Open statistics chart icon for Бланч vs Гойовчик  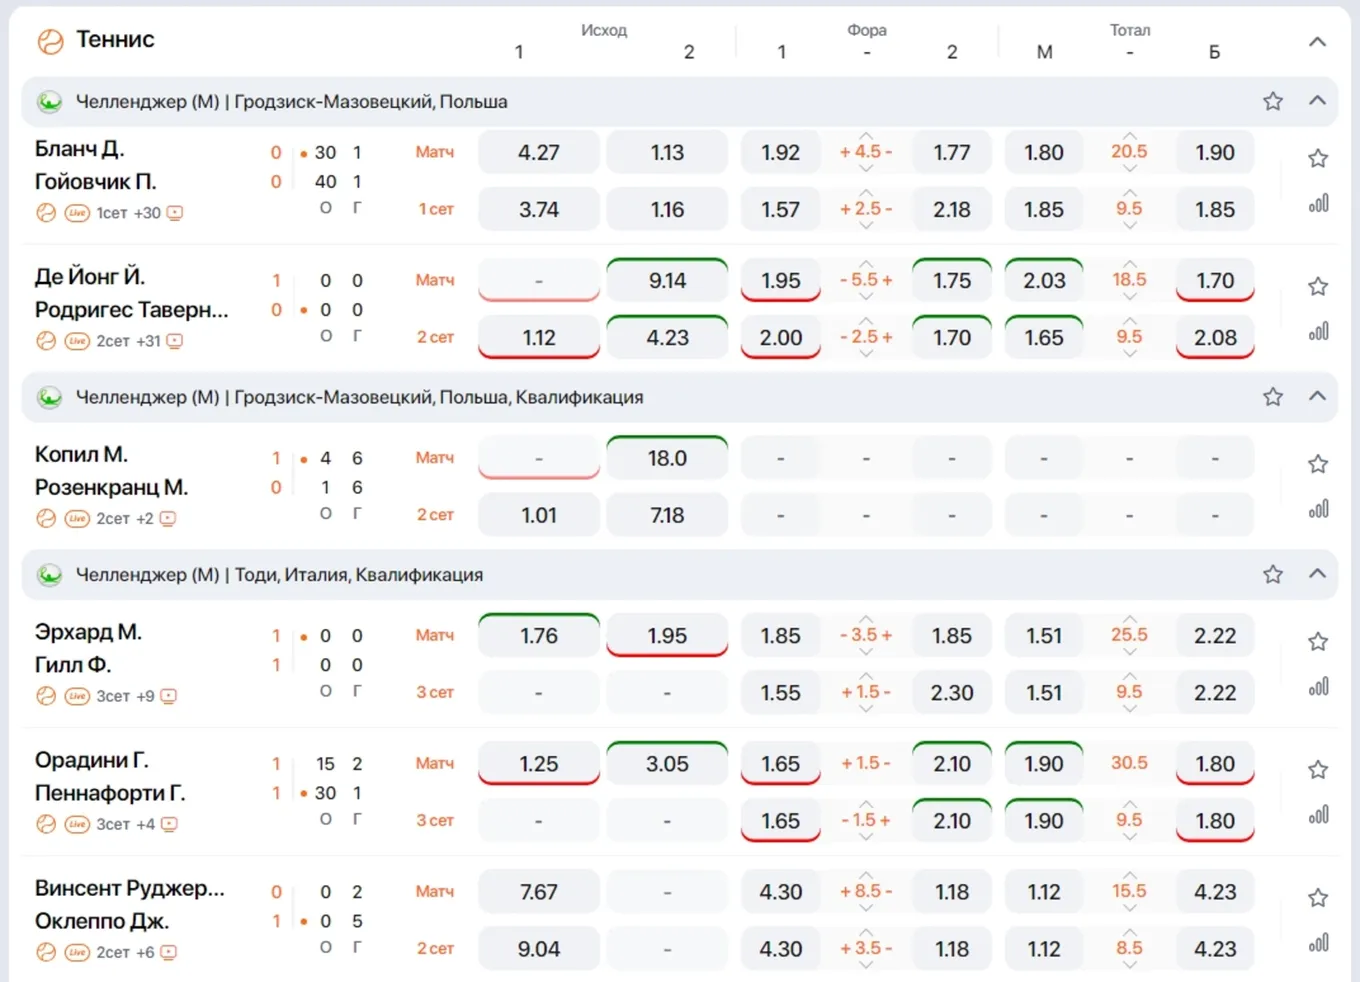click(1318, 204)
